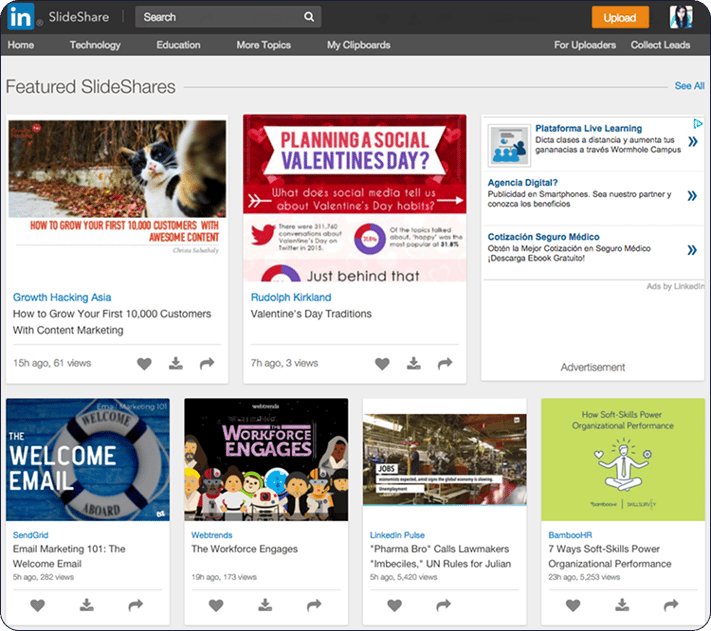Image resolution: width=711 pixels, height=631 pixels.
Task: Open the green Soft-Skills Power thumbnail
Action: click(623, 460)
